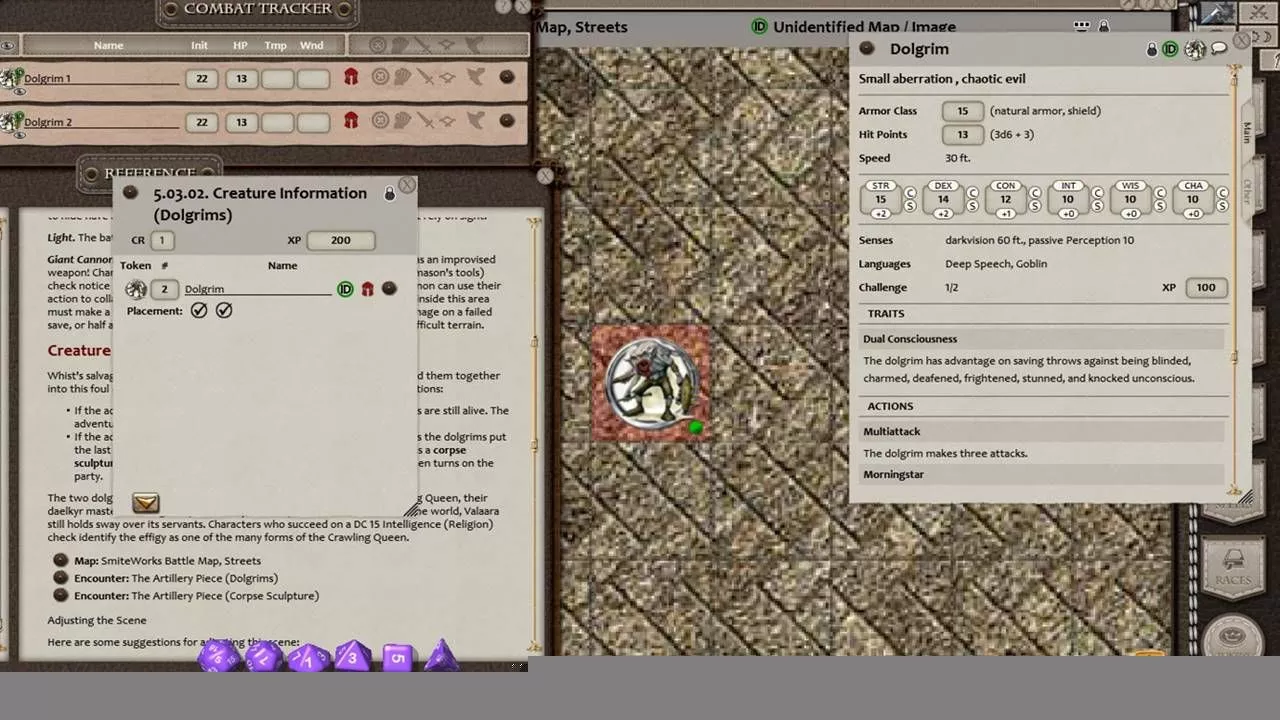This screenshot has width=1280, height=720.
Task: Roll the STR save S button
Action: (x=910, y=206)
